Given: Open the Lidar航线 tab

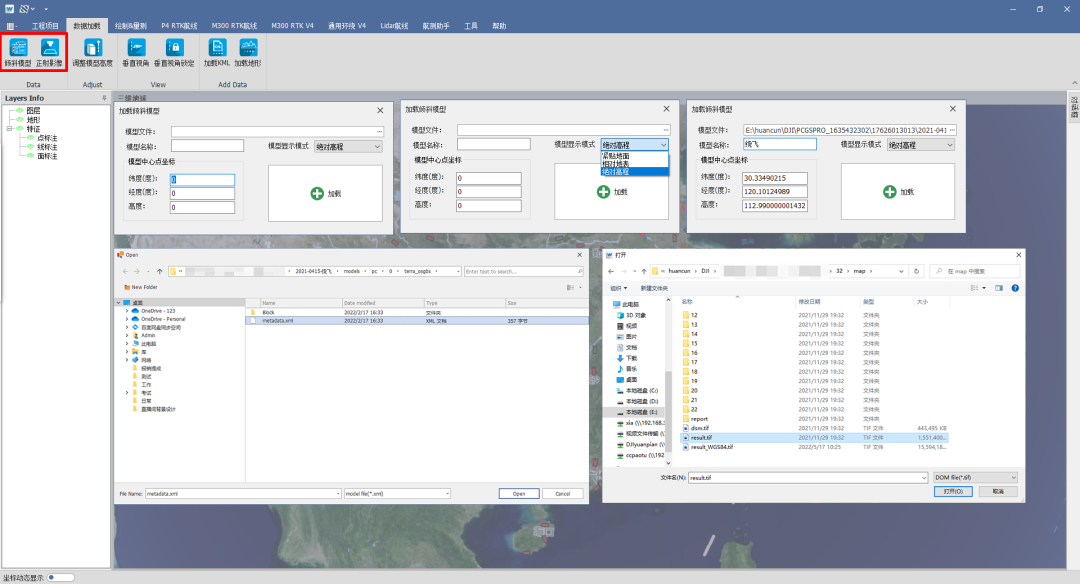Looking at the screenshot, I should pyautogui.click(x=394, y=26).
